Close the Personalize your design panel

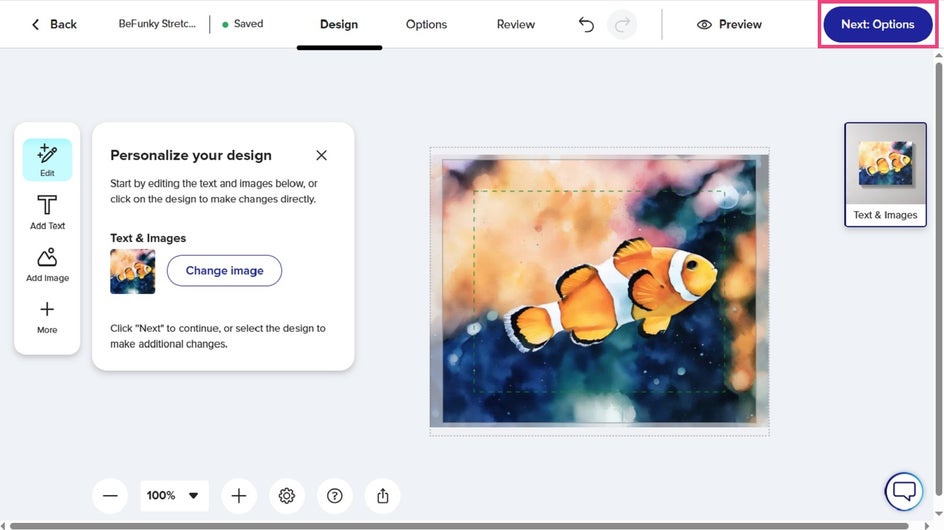pyautogui.click(x=321, y=155)
